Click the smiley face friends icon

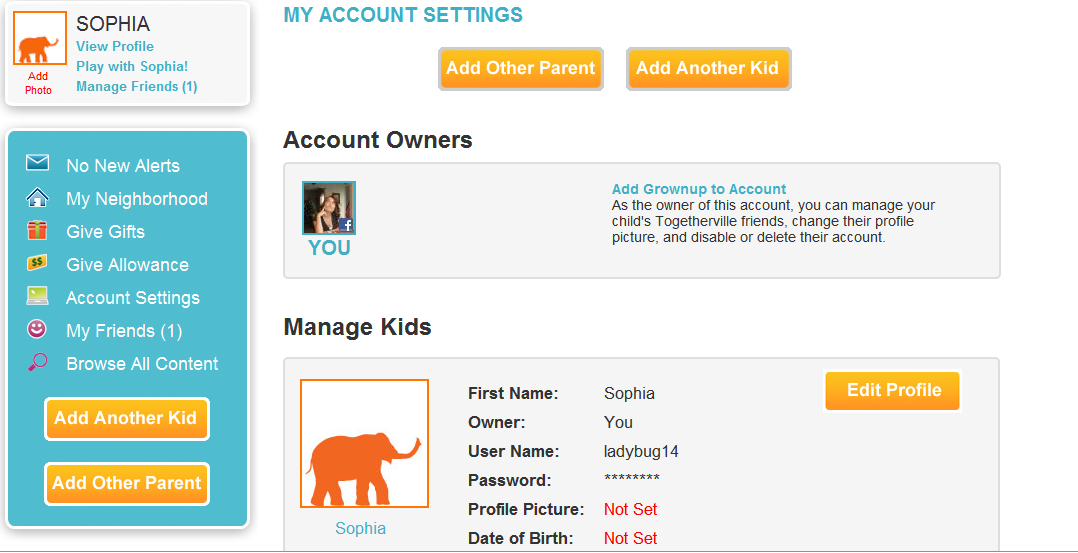coord(38,329)
